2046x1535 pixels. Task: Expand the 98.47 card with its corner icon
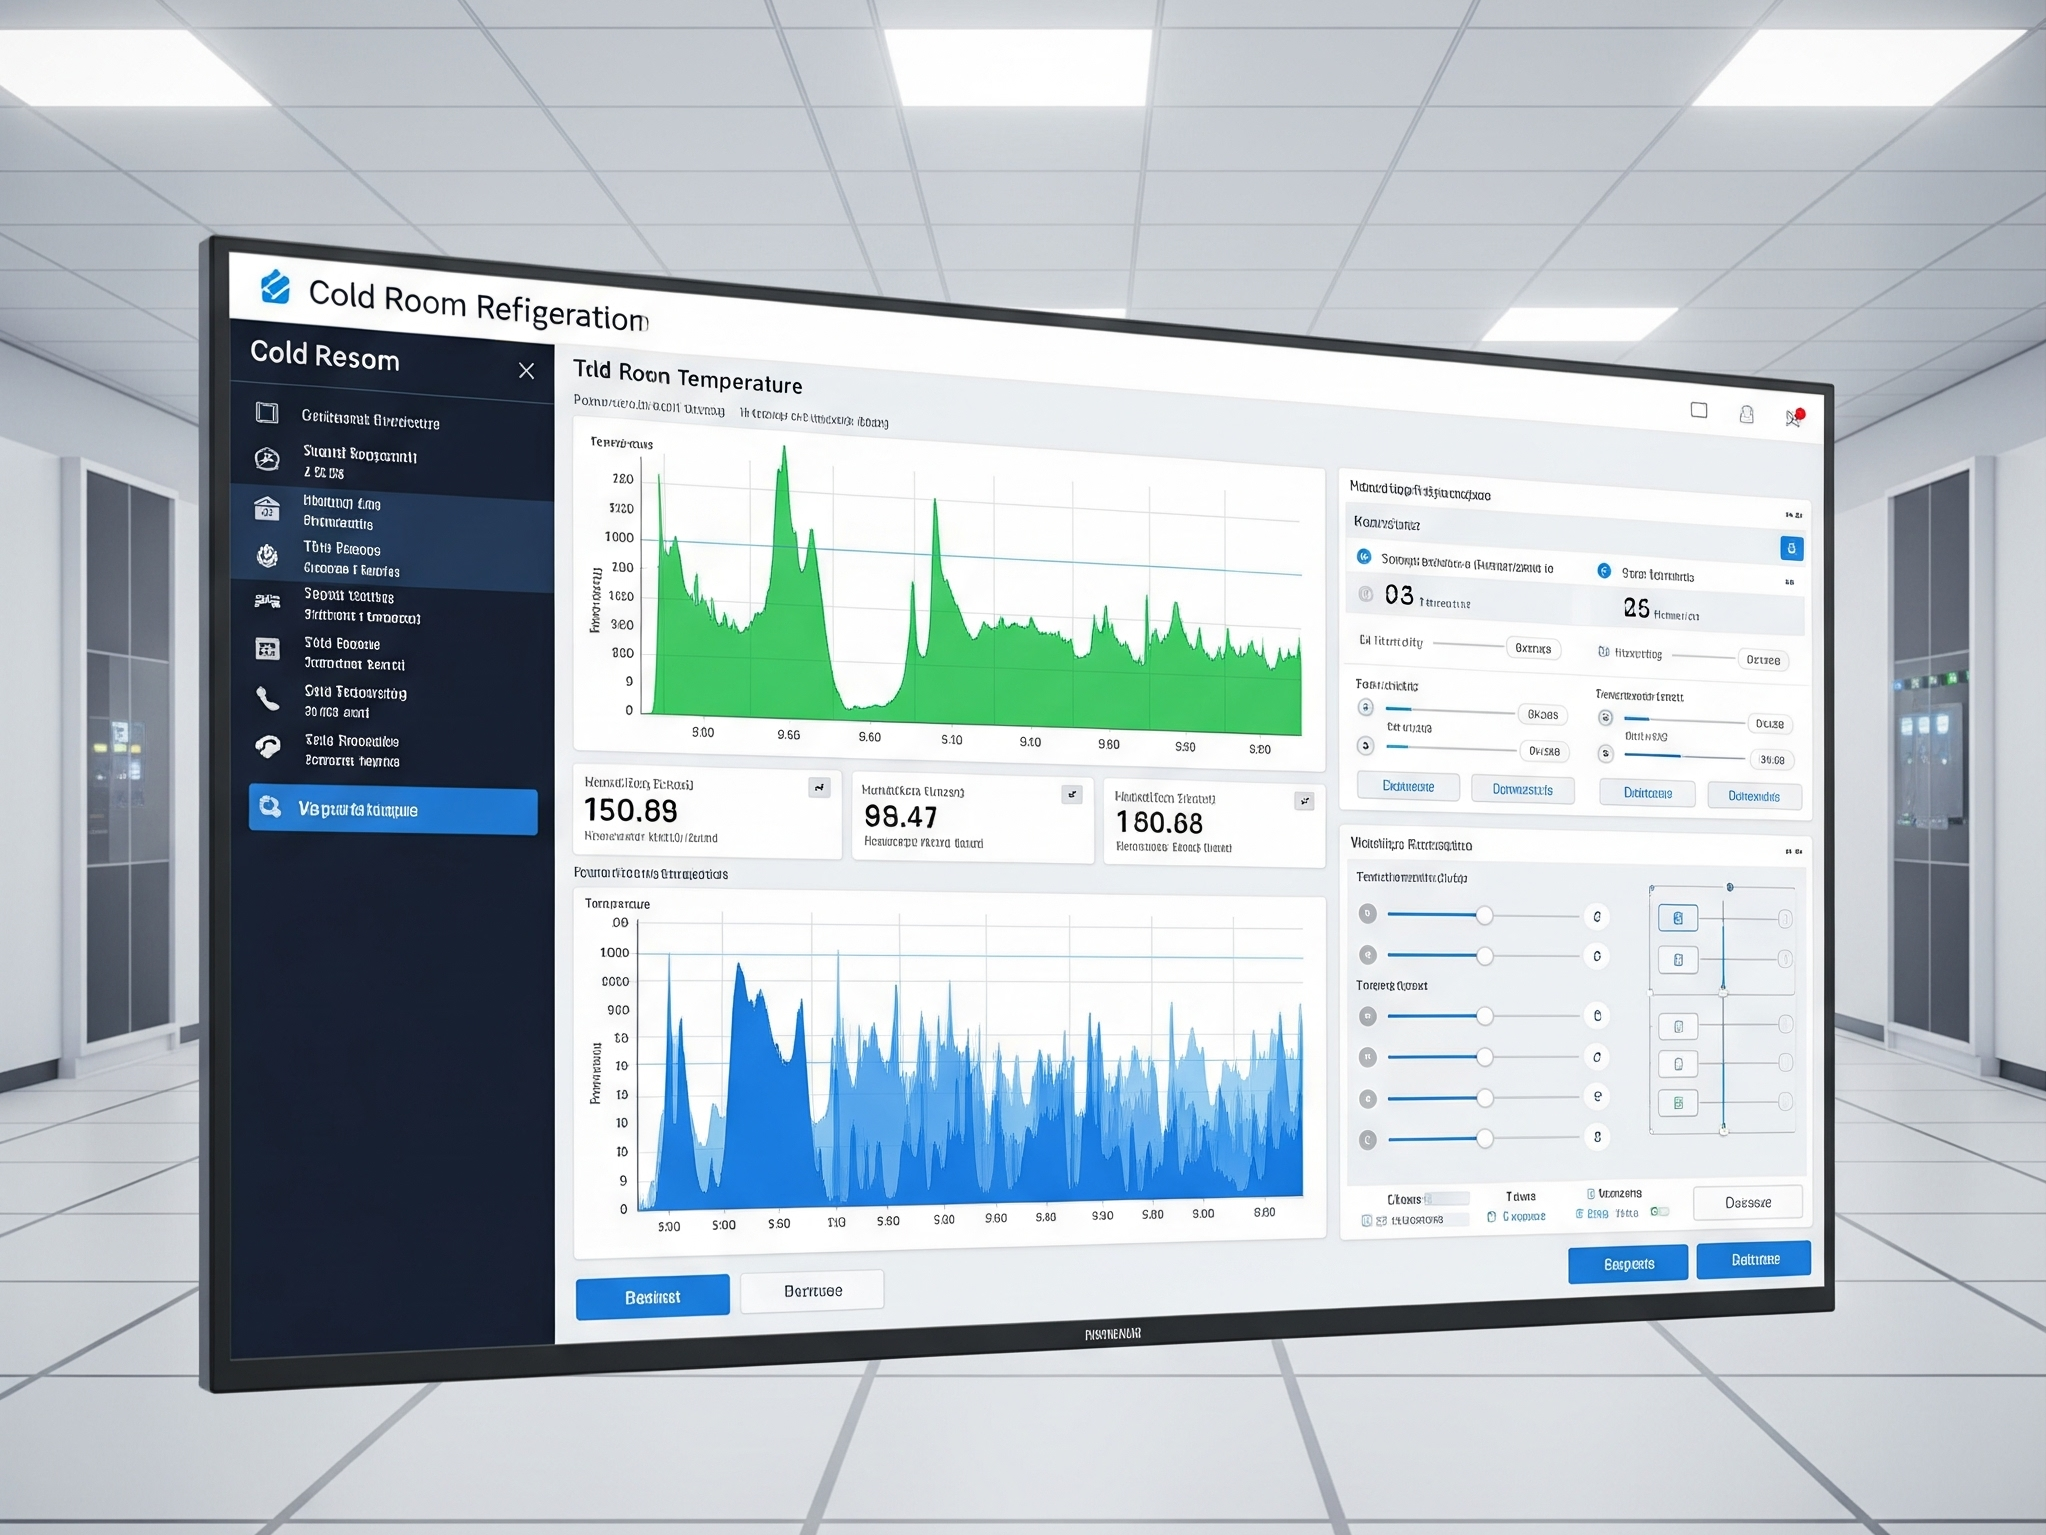(1071, 795)
